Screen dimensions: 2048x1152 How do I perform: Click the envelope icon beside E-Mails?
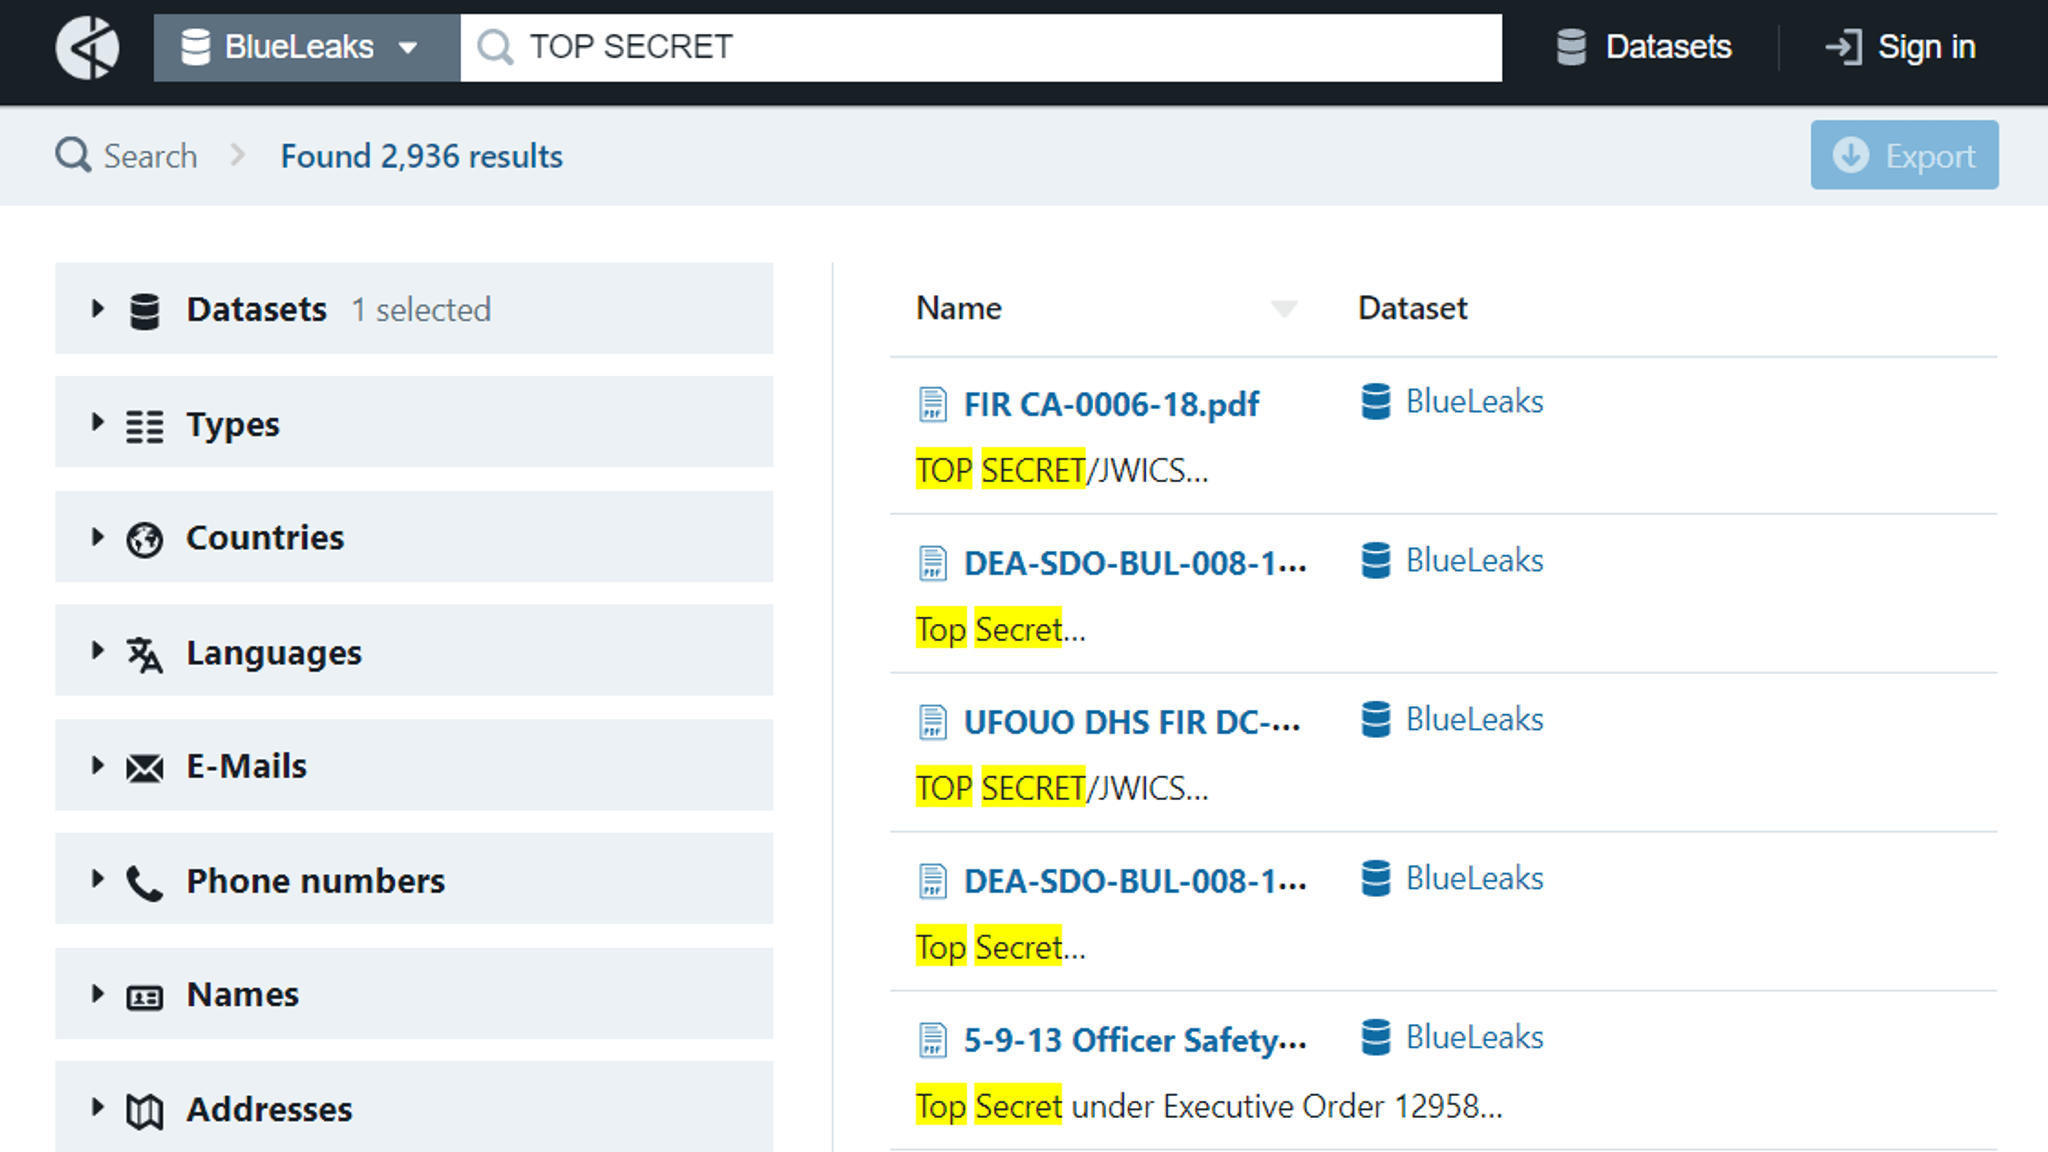pos(145,766)
